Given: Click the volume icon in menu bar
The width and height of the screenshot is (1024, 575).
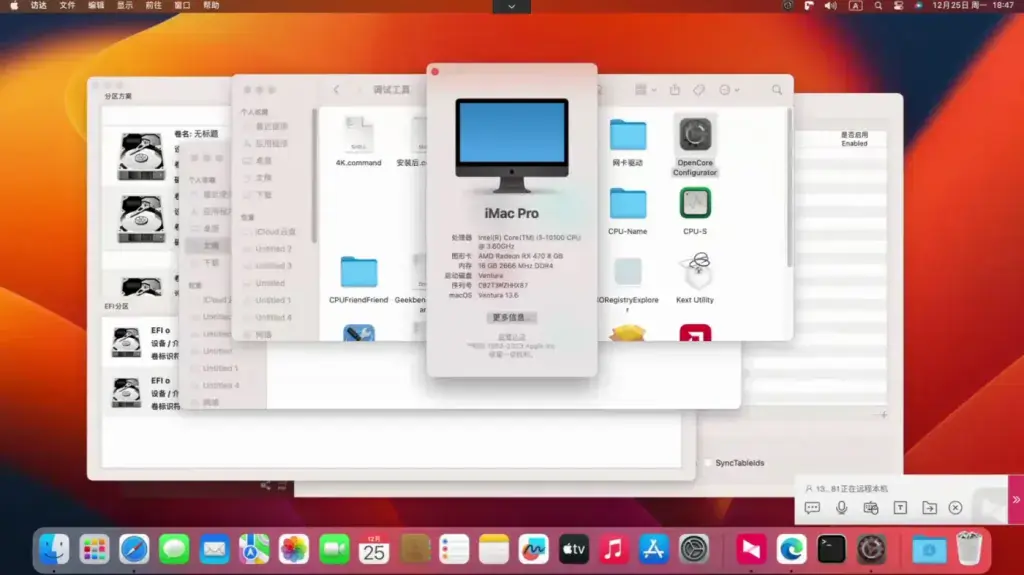Looking at the screenshot, I should [x=830, y=5].
